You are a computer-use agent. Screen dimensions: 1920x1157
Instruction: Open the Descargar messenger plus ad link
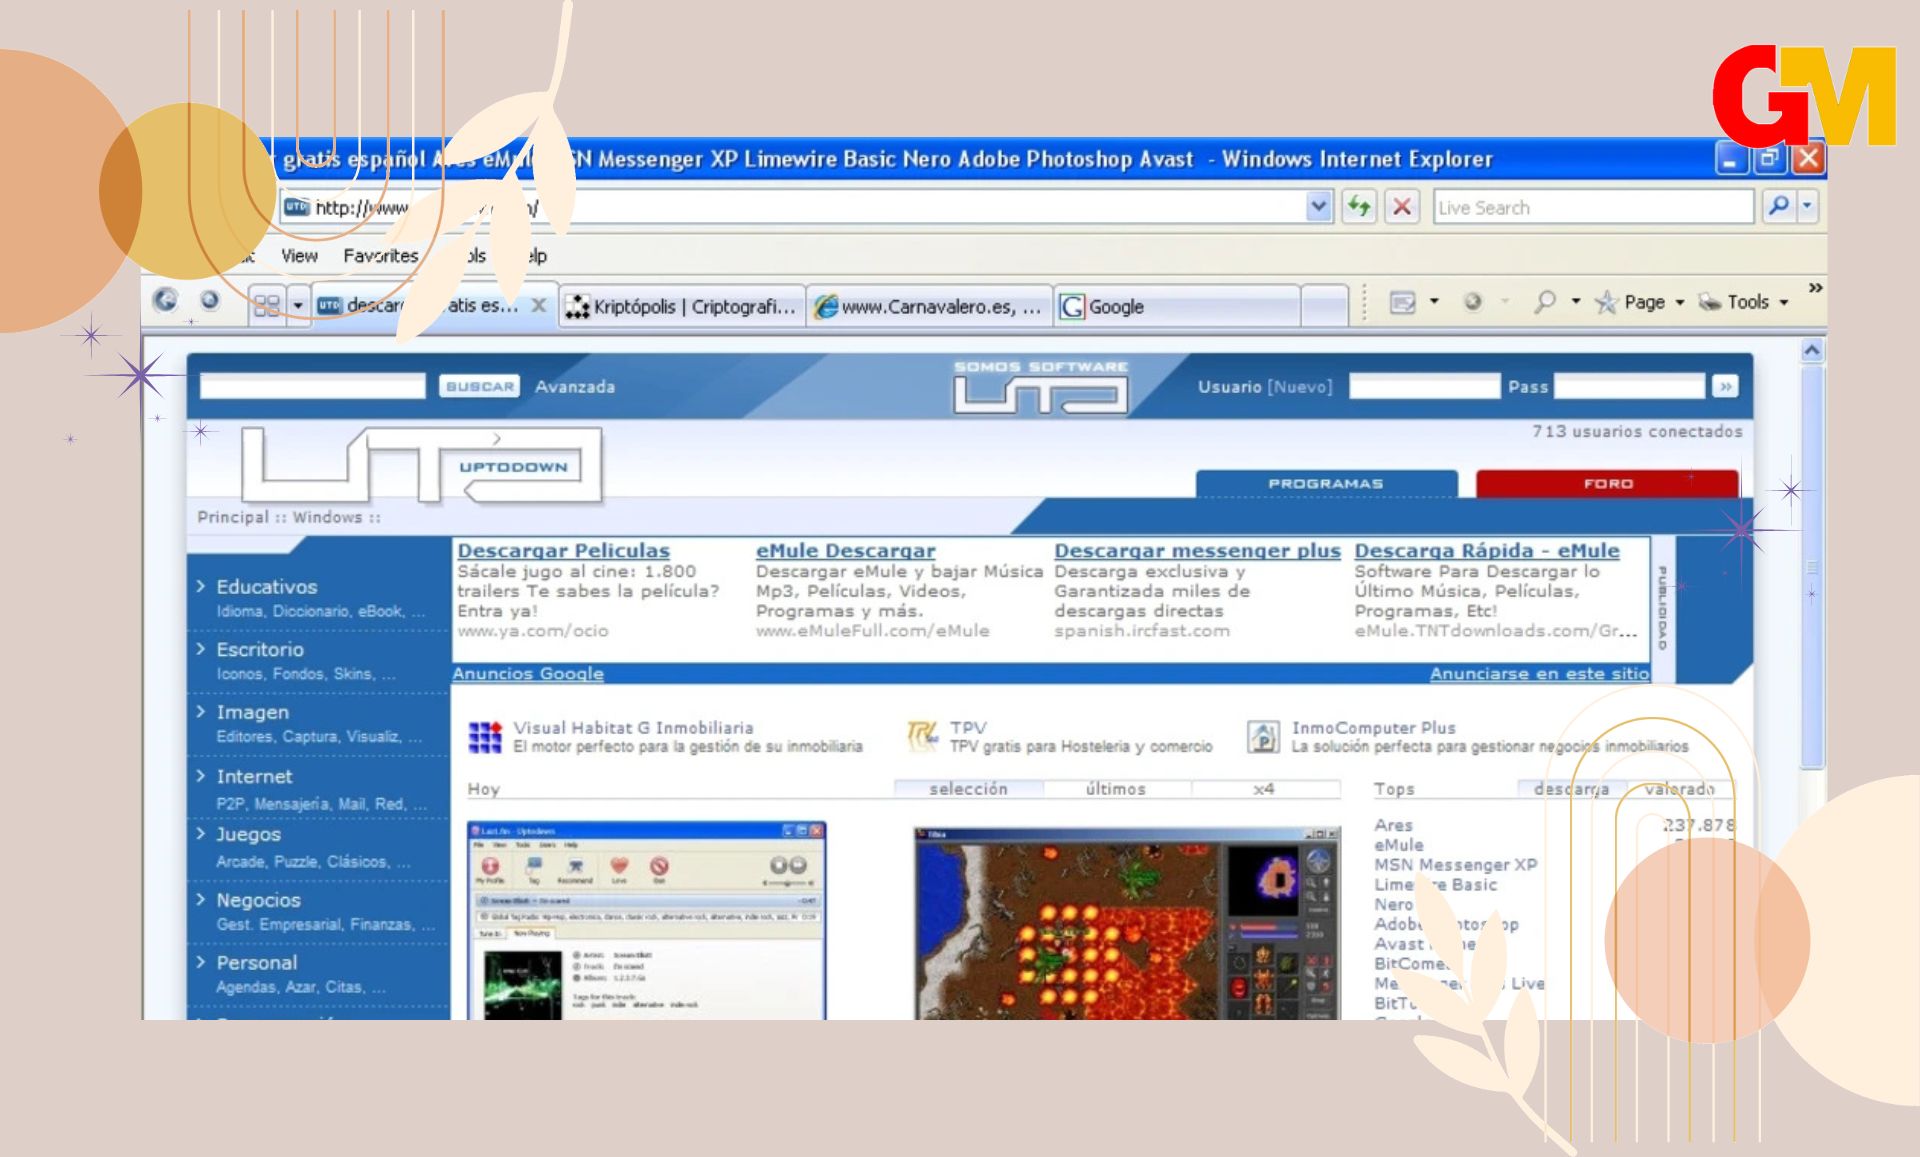(x=1197, y=550)
